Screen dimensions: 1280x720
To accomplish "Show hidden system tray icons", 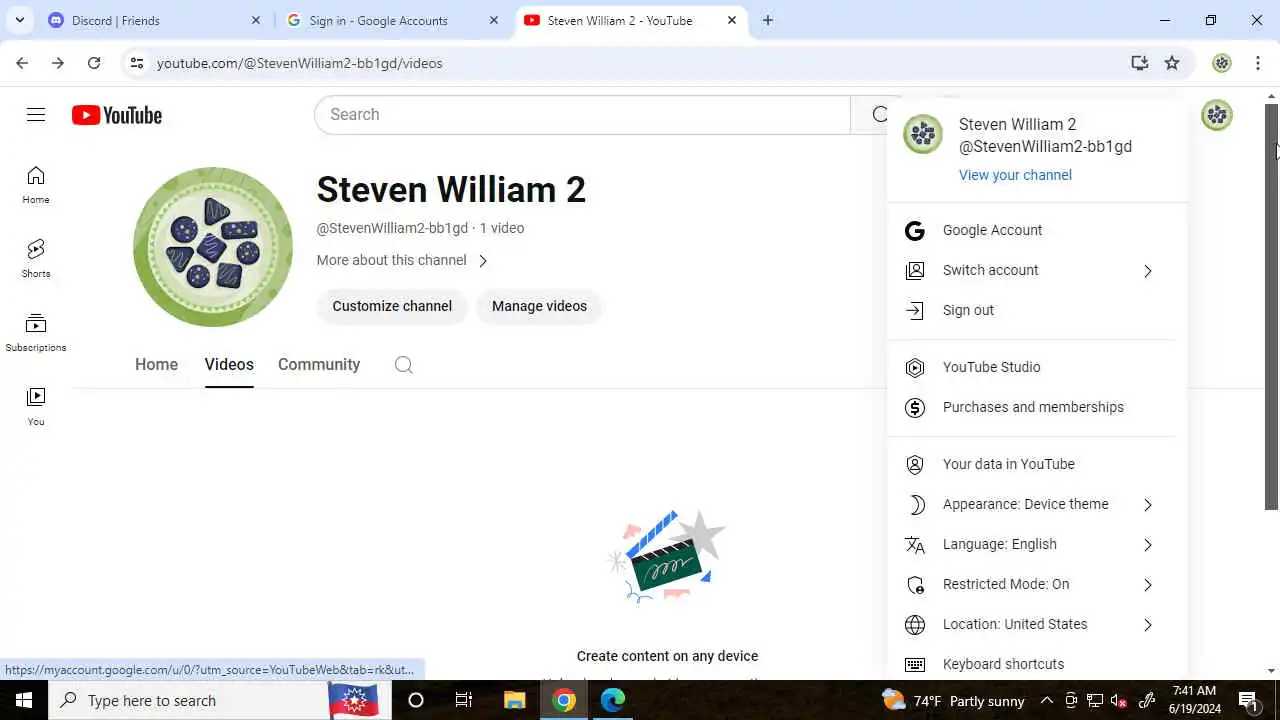I will click(1046, 700).
